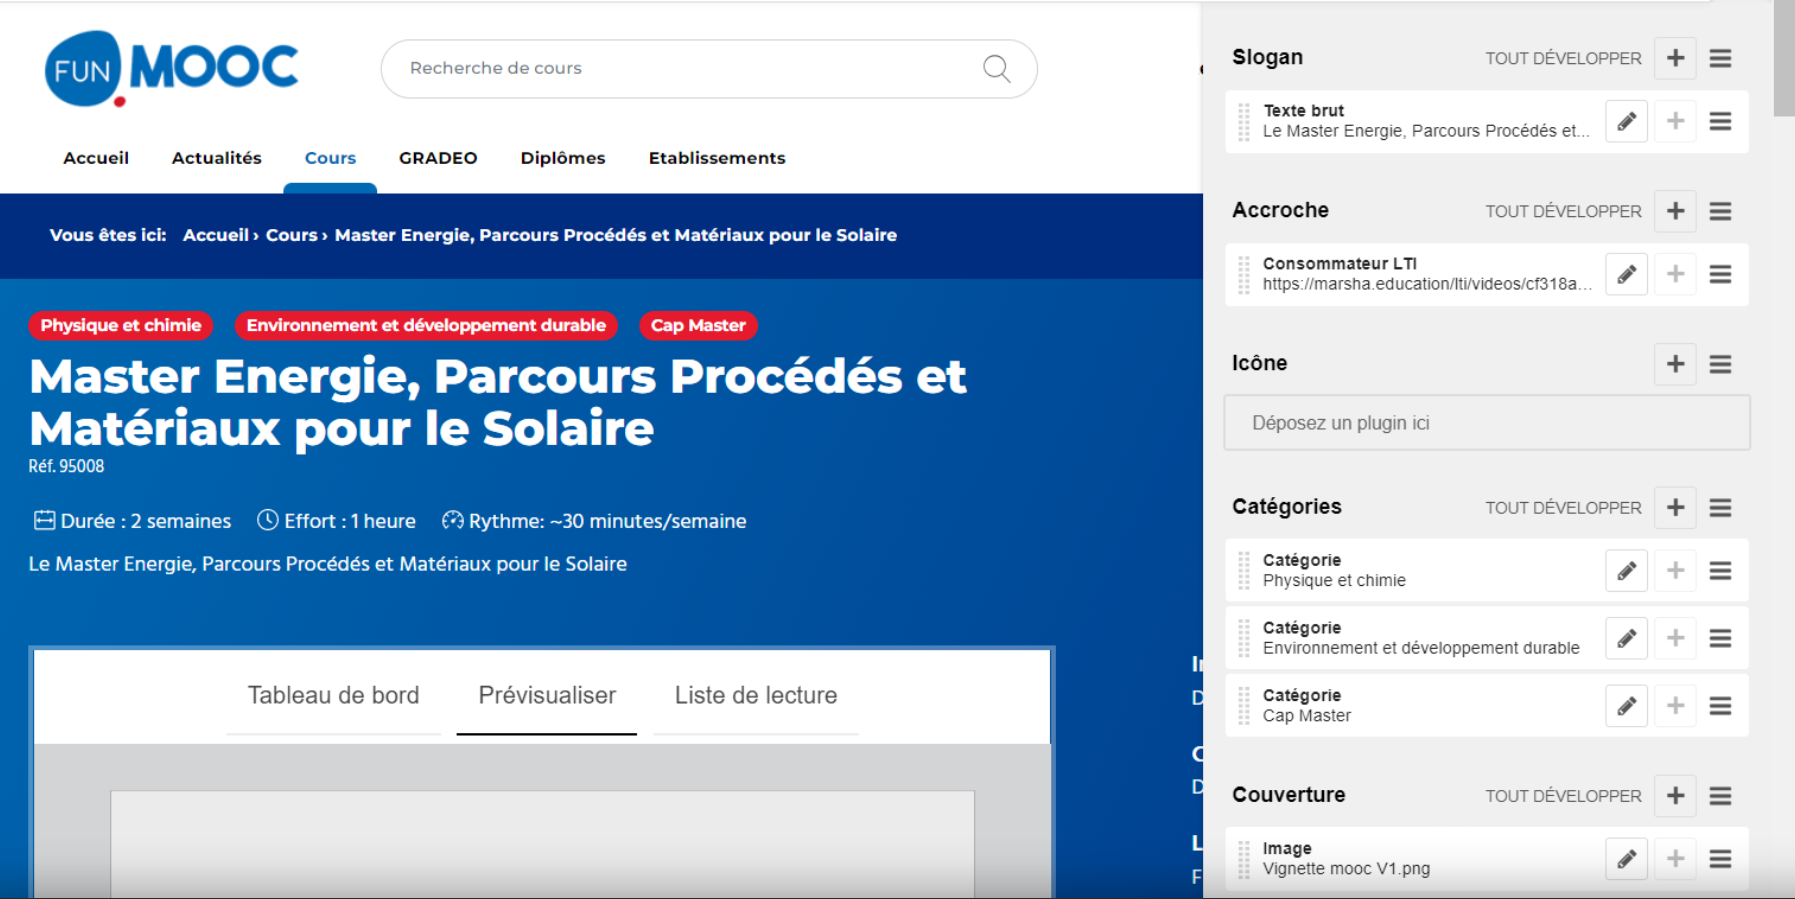
Task: Open the Slogan placeholder hamburger menu
Action: [x=1720, y=59]
